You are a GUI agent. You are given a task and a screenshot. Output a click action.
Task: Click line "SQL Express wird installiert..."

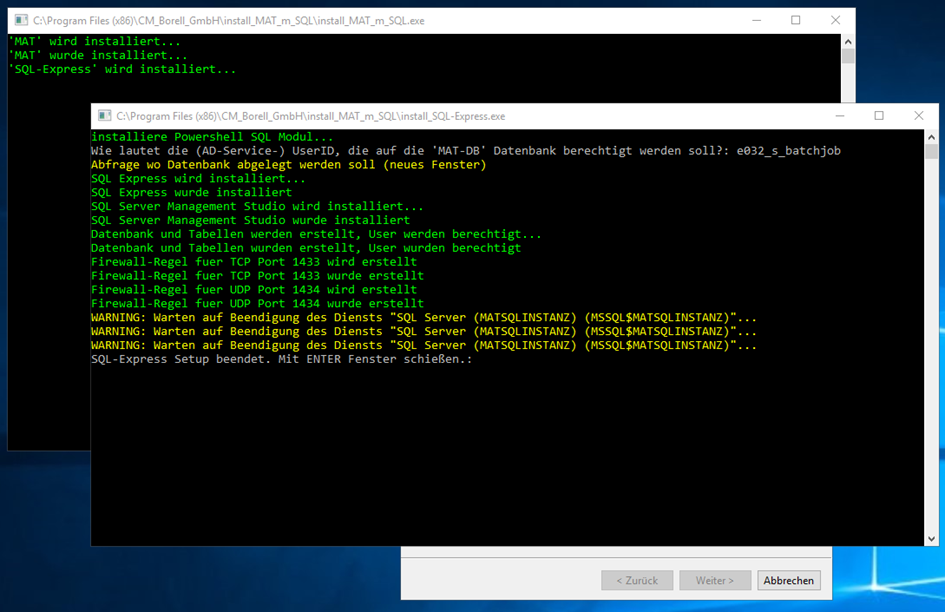click(198, 178)
